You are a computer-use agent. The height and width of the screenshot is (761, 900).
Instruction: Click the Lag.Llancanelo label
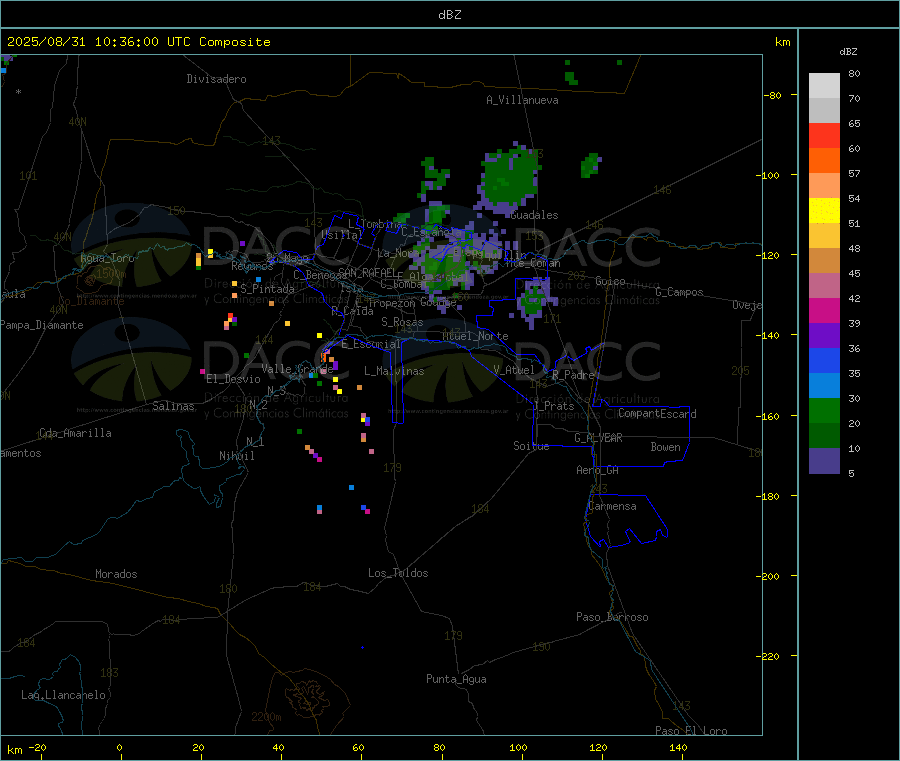point(63,695)
